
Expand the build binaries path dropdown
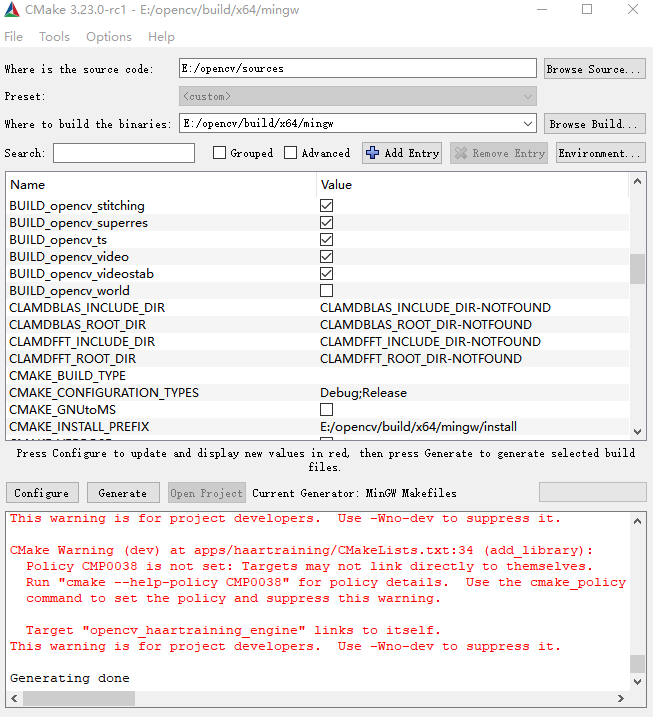pyautogui.click(x=528, y=123)
